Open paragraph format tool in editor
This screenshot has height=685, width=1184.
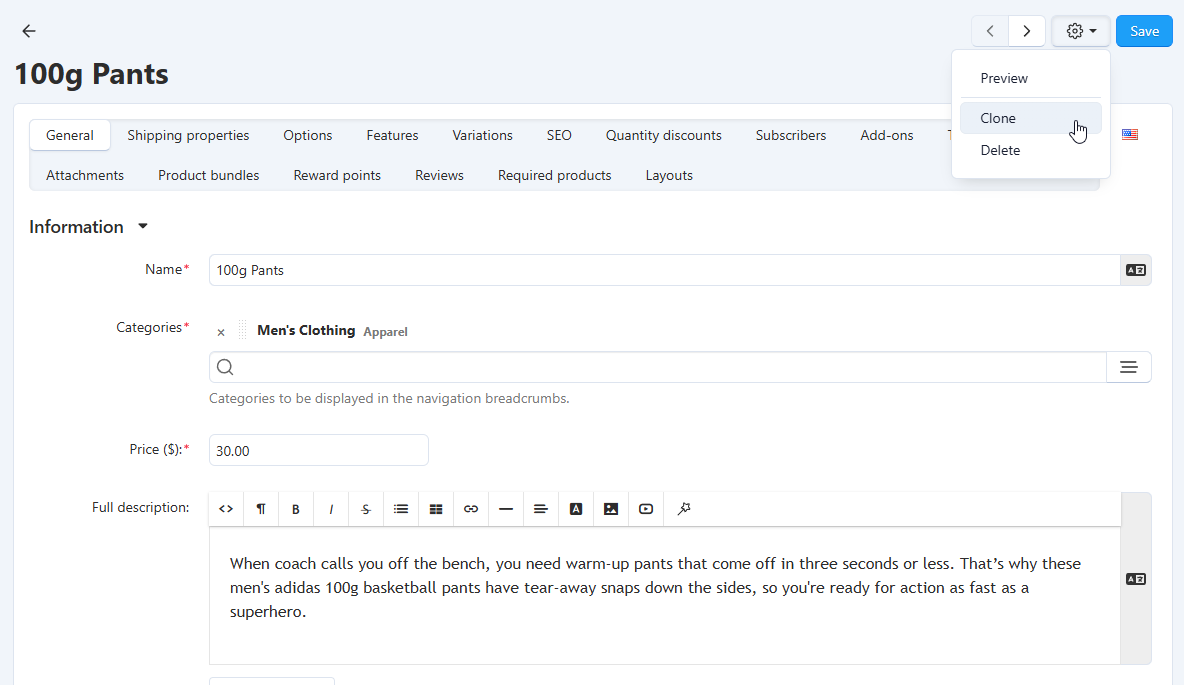[261, 509]
